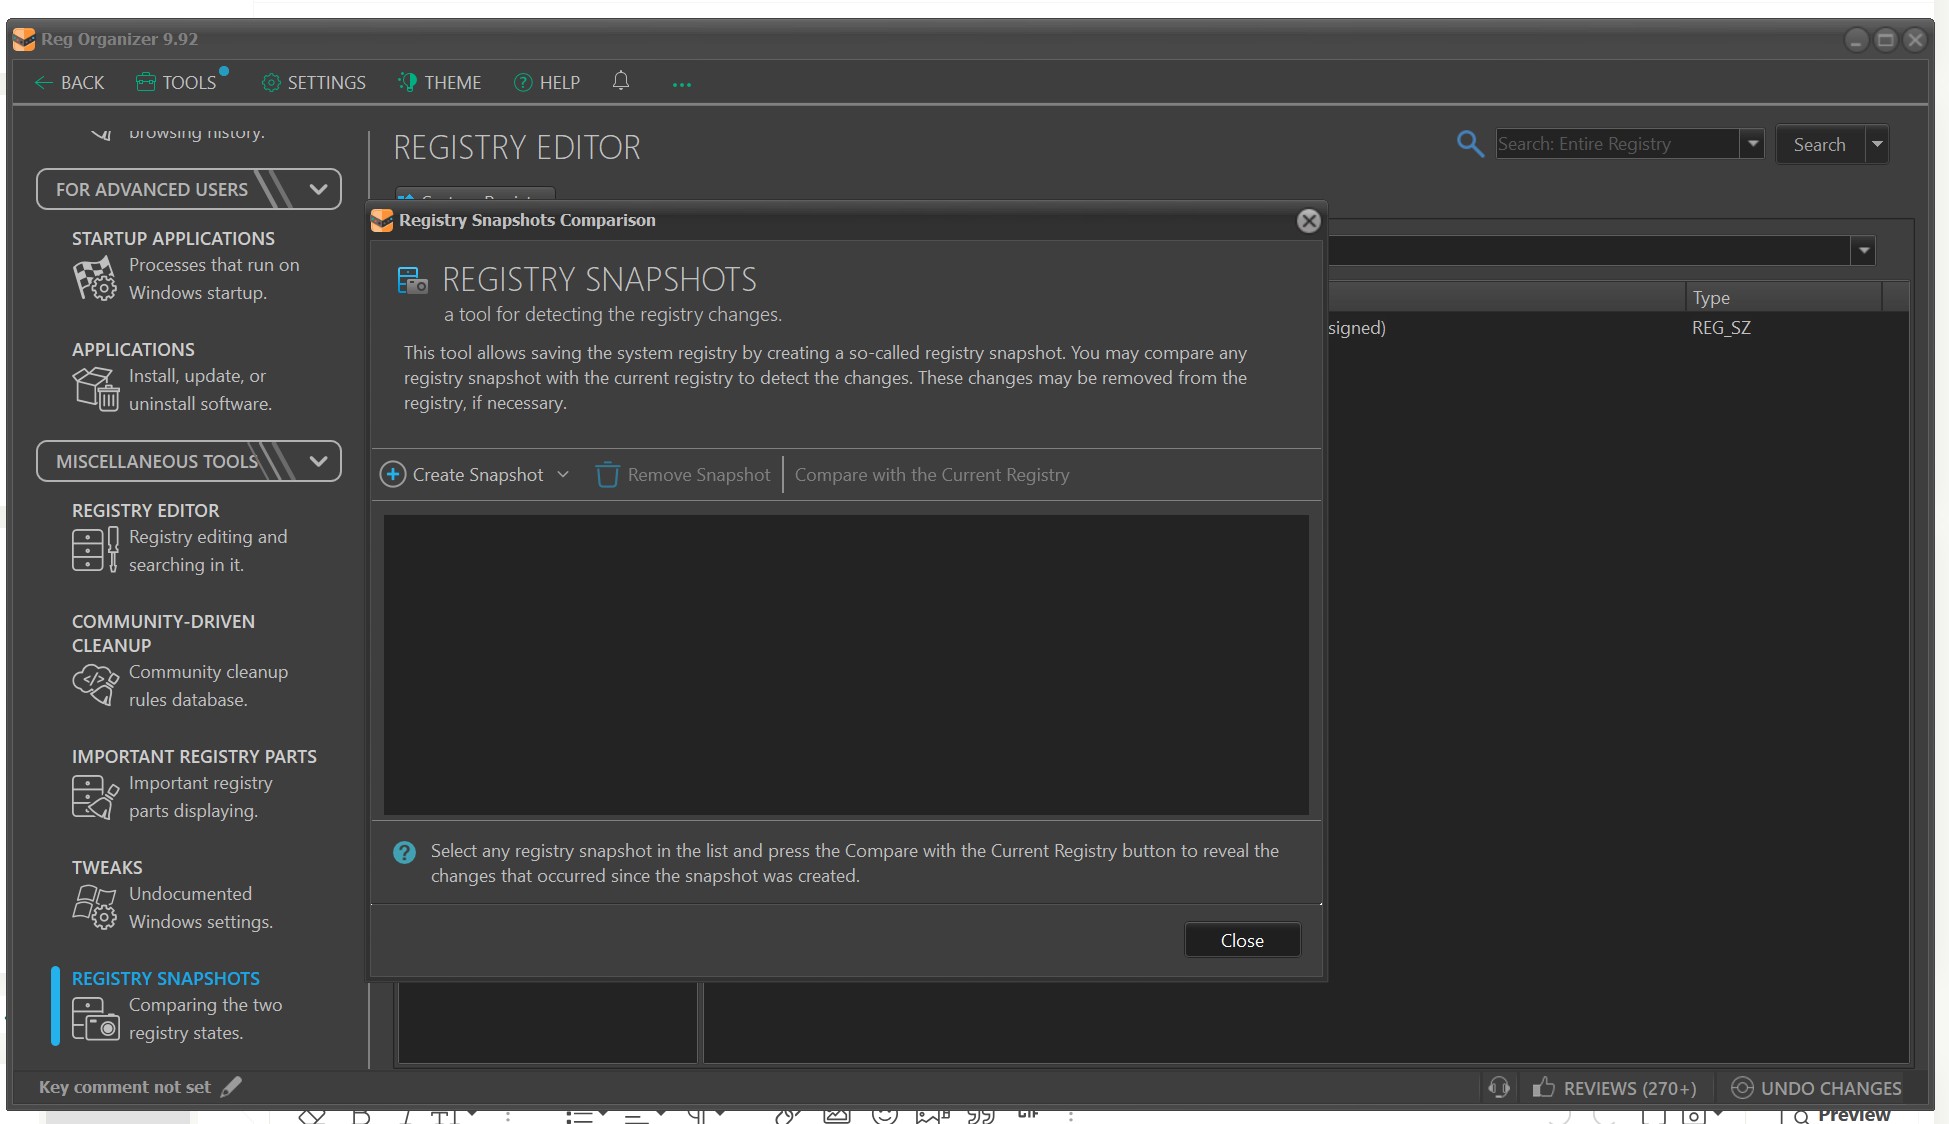
Task: Click the magnifier search icon
Action: 1469,144
